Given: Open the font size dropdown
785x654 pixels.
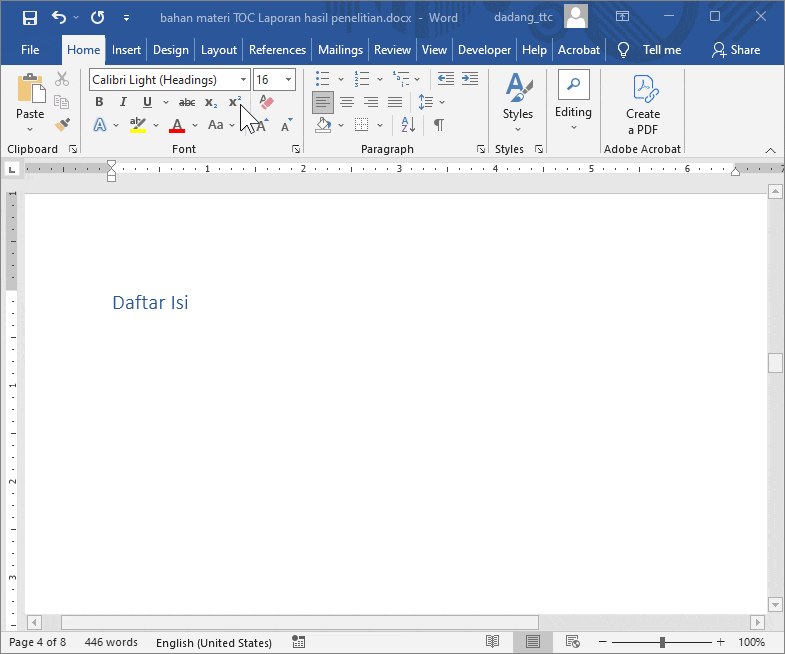Looking at the screenshot, I should coord(289,80).
